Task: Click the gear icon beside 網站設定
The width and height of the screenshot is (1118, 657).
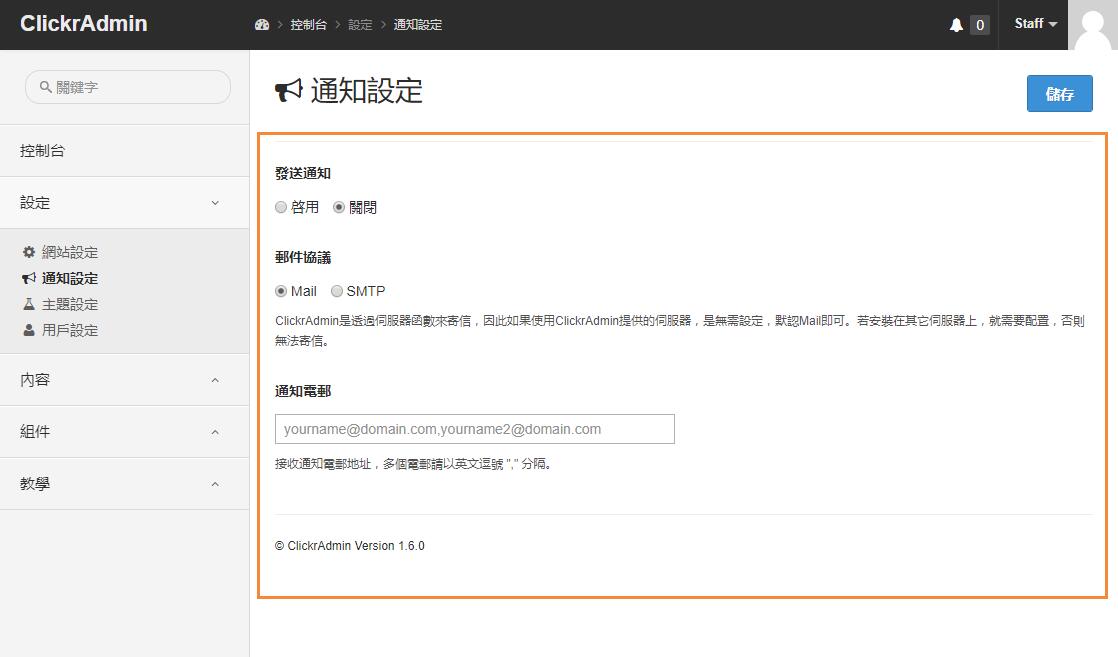Action: pyautogui.click(x=29, y=252)
